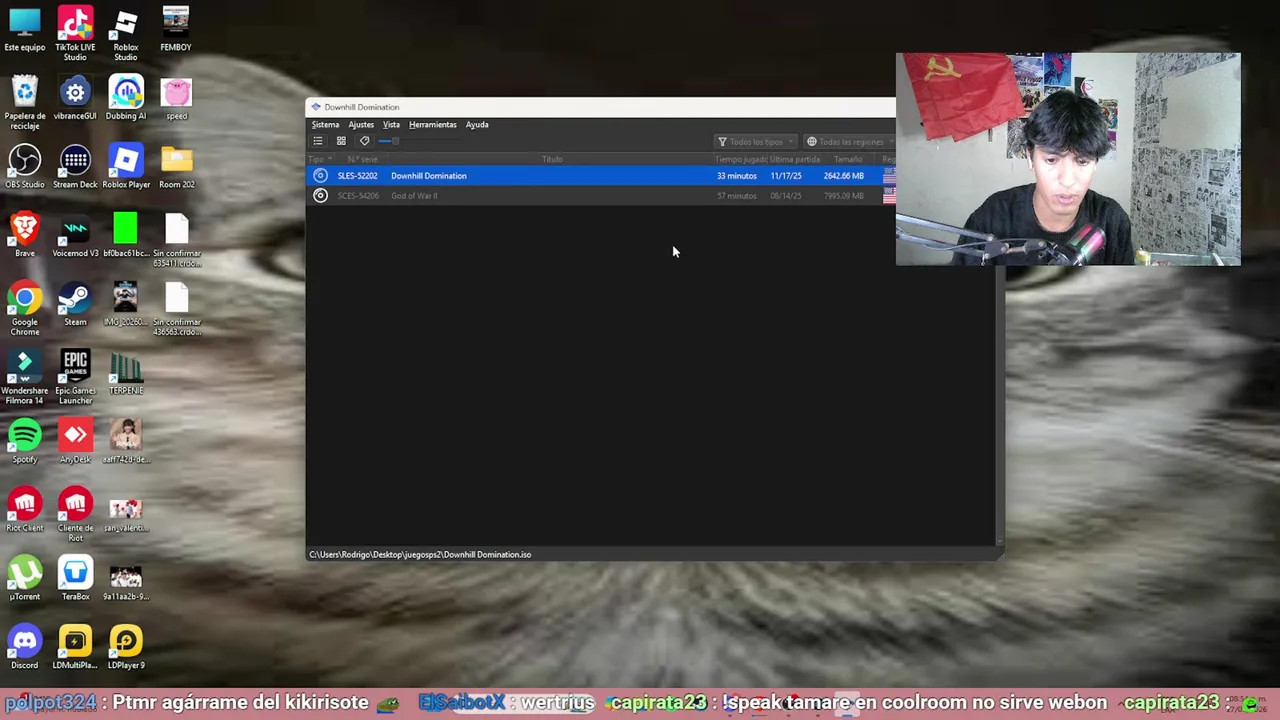Click the 33 minutos playtime cell
Image resolution: width=1280 pixels, height=720 pixels.
736,176
